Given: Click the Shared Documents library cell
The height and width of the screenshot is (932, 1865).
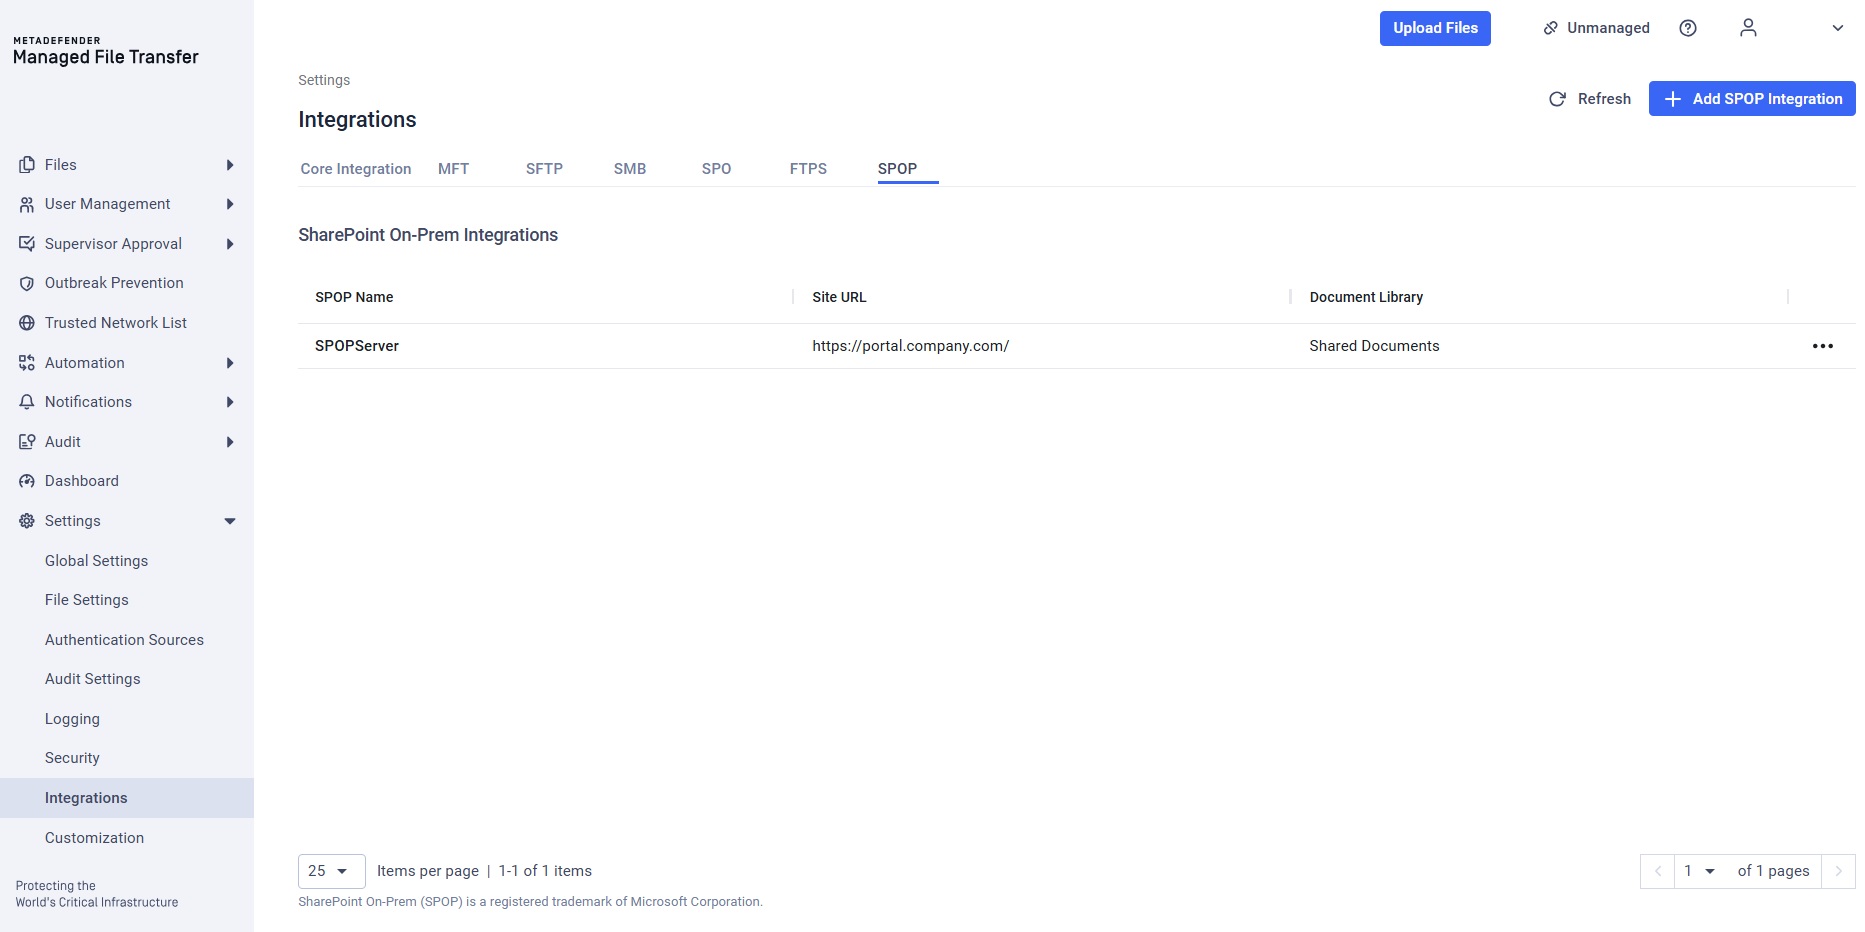Looking at the screenshot, I should [1374, 346].
